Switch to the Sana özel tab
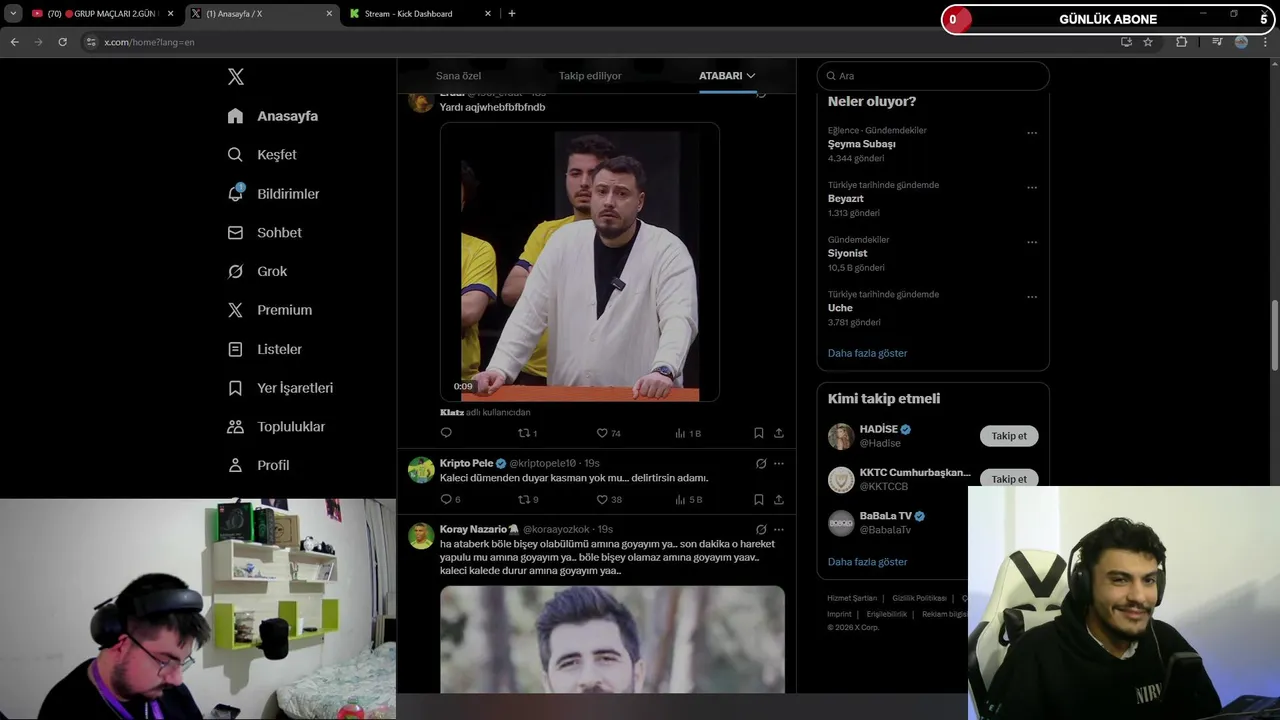Image resolution: width=1280 pixels, height=720 pixels. [x=458, y=76]
